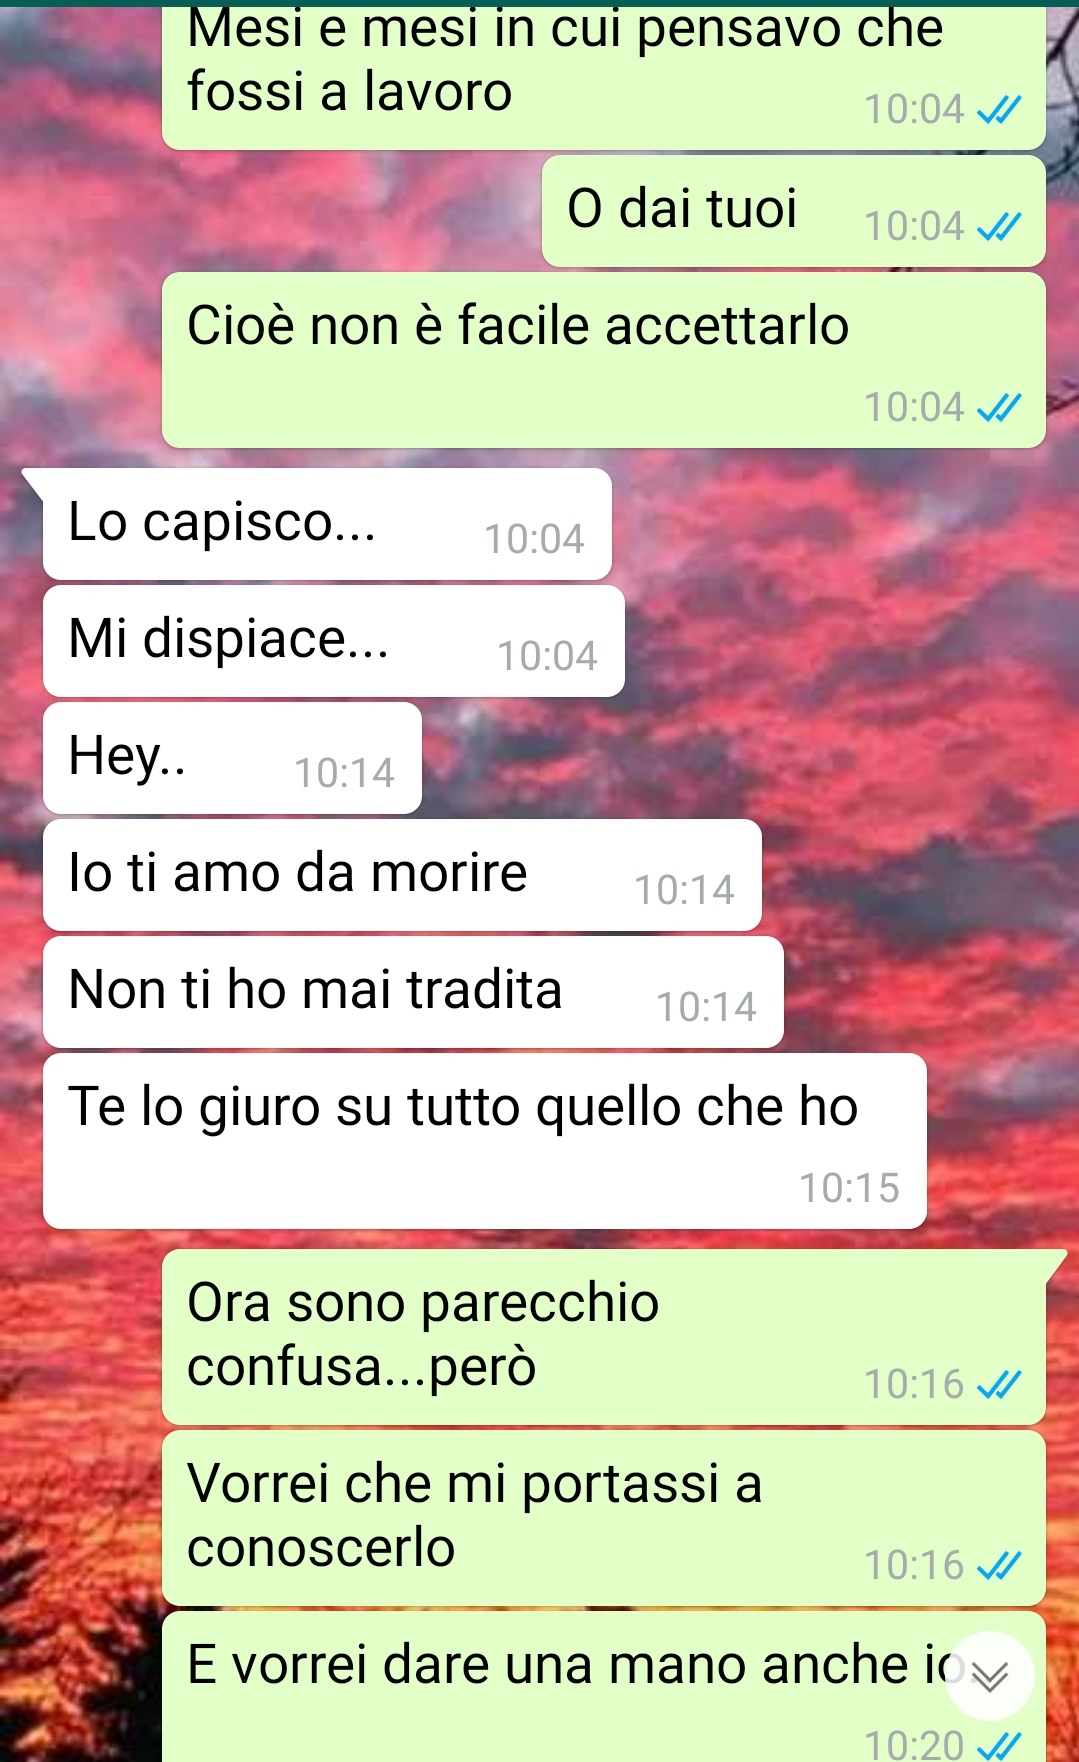The width and height of the screenshot is (1079, 1762).
Task: Tap the 10:15 timestamp on received message
Action: coord(849,1188)
